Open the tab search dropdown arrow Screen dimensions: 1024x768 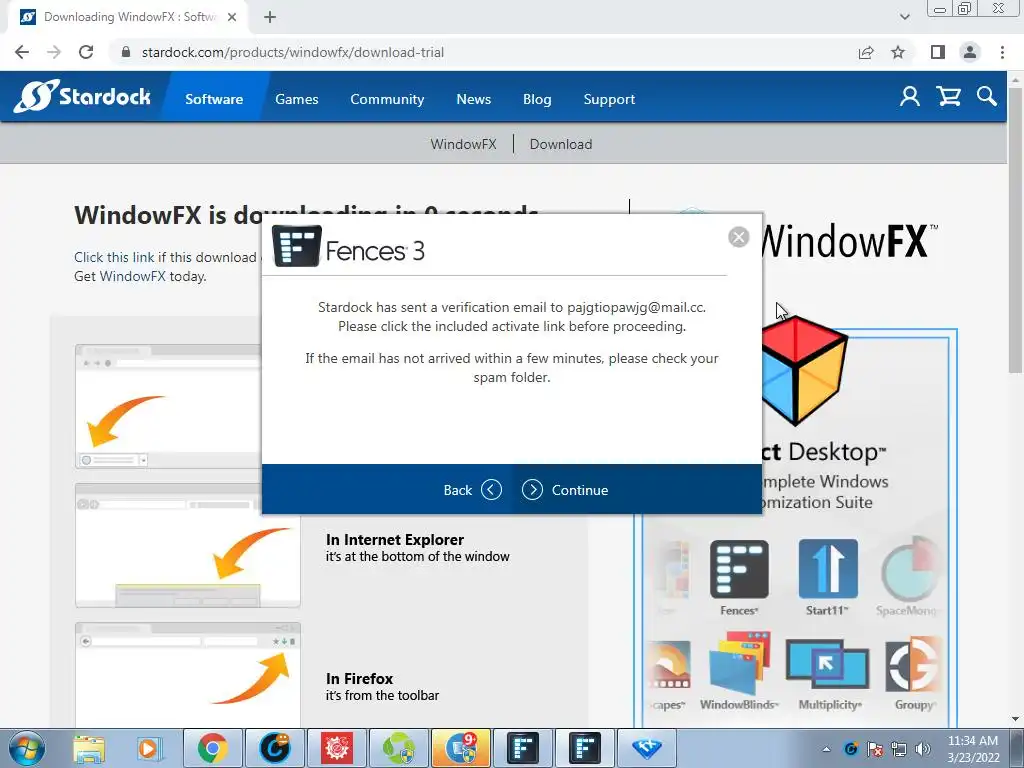[x=904, y=17]
